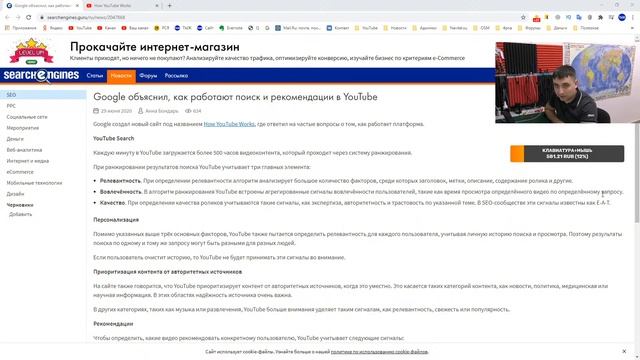The width and height of the screenshot is (640, 360).
Task: Close the Google объяснил article tab
Action: (x=77, y=6)
